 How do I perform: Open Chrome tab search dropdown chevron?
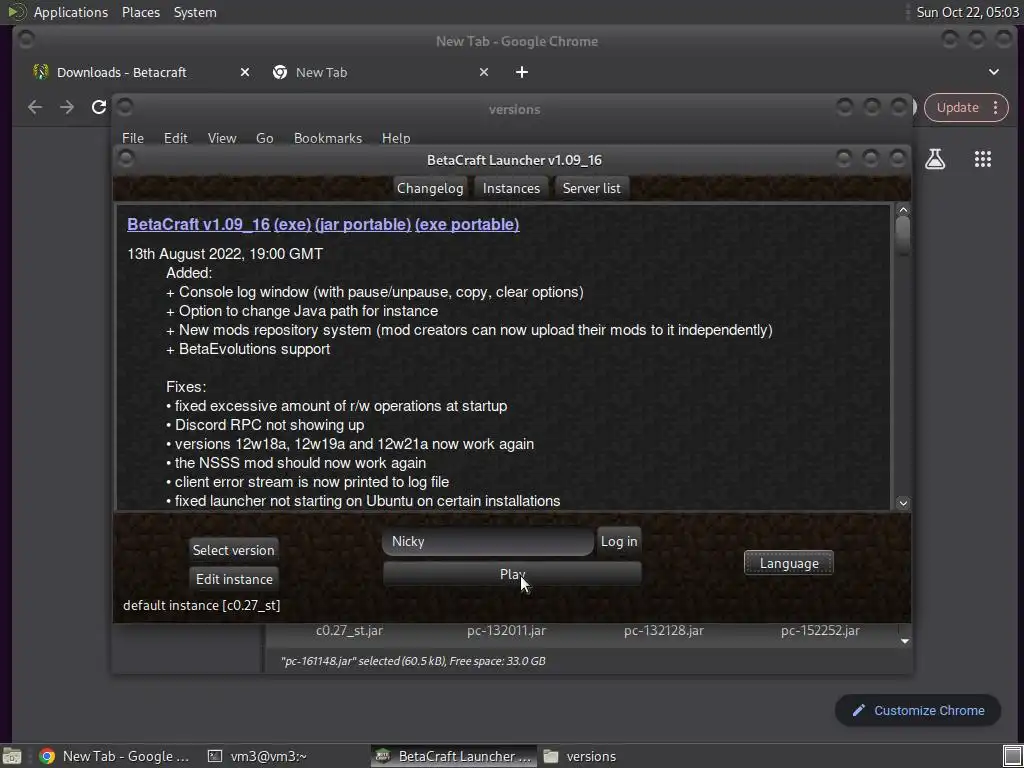[993, 72]
